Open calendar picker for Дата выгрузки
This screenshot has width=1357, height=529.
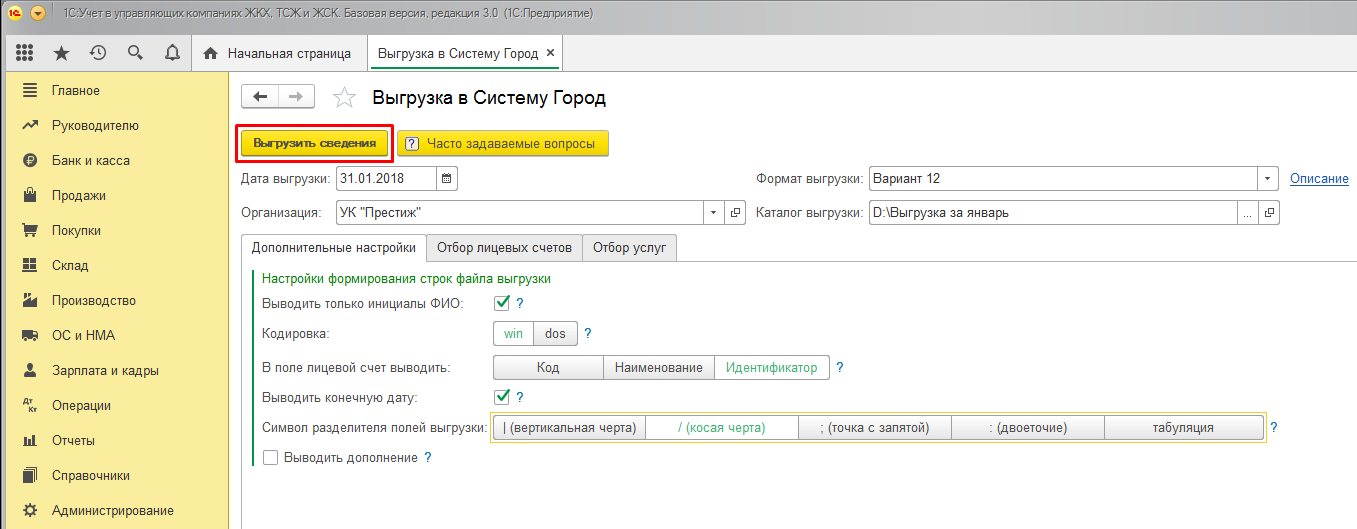tap(447, 179)
